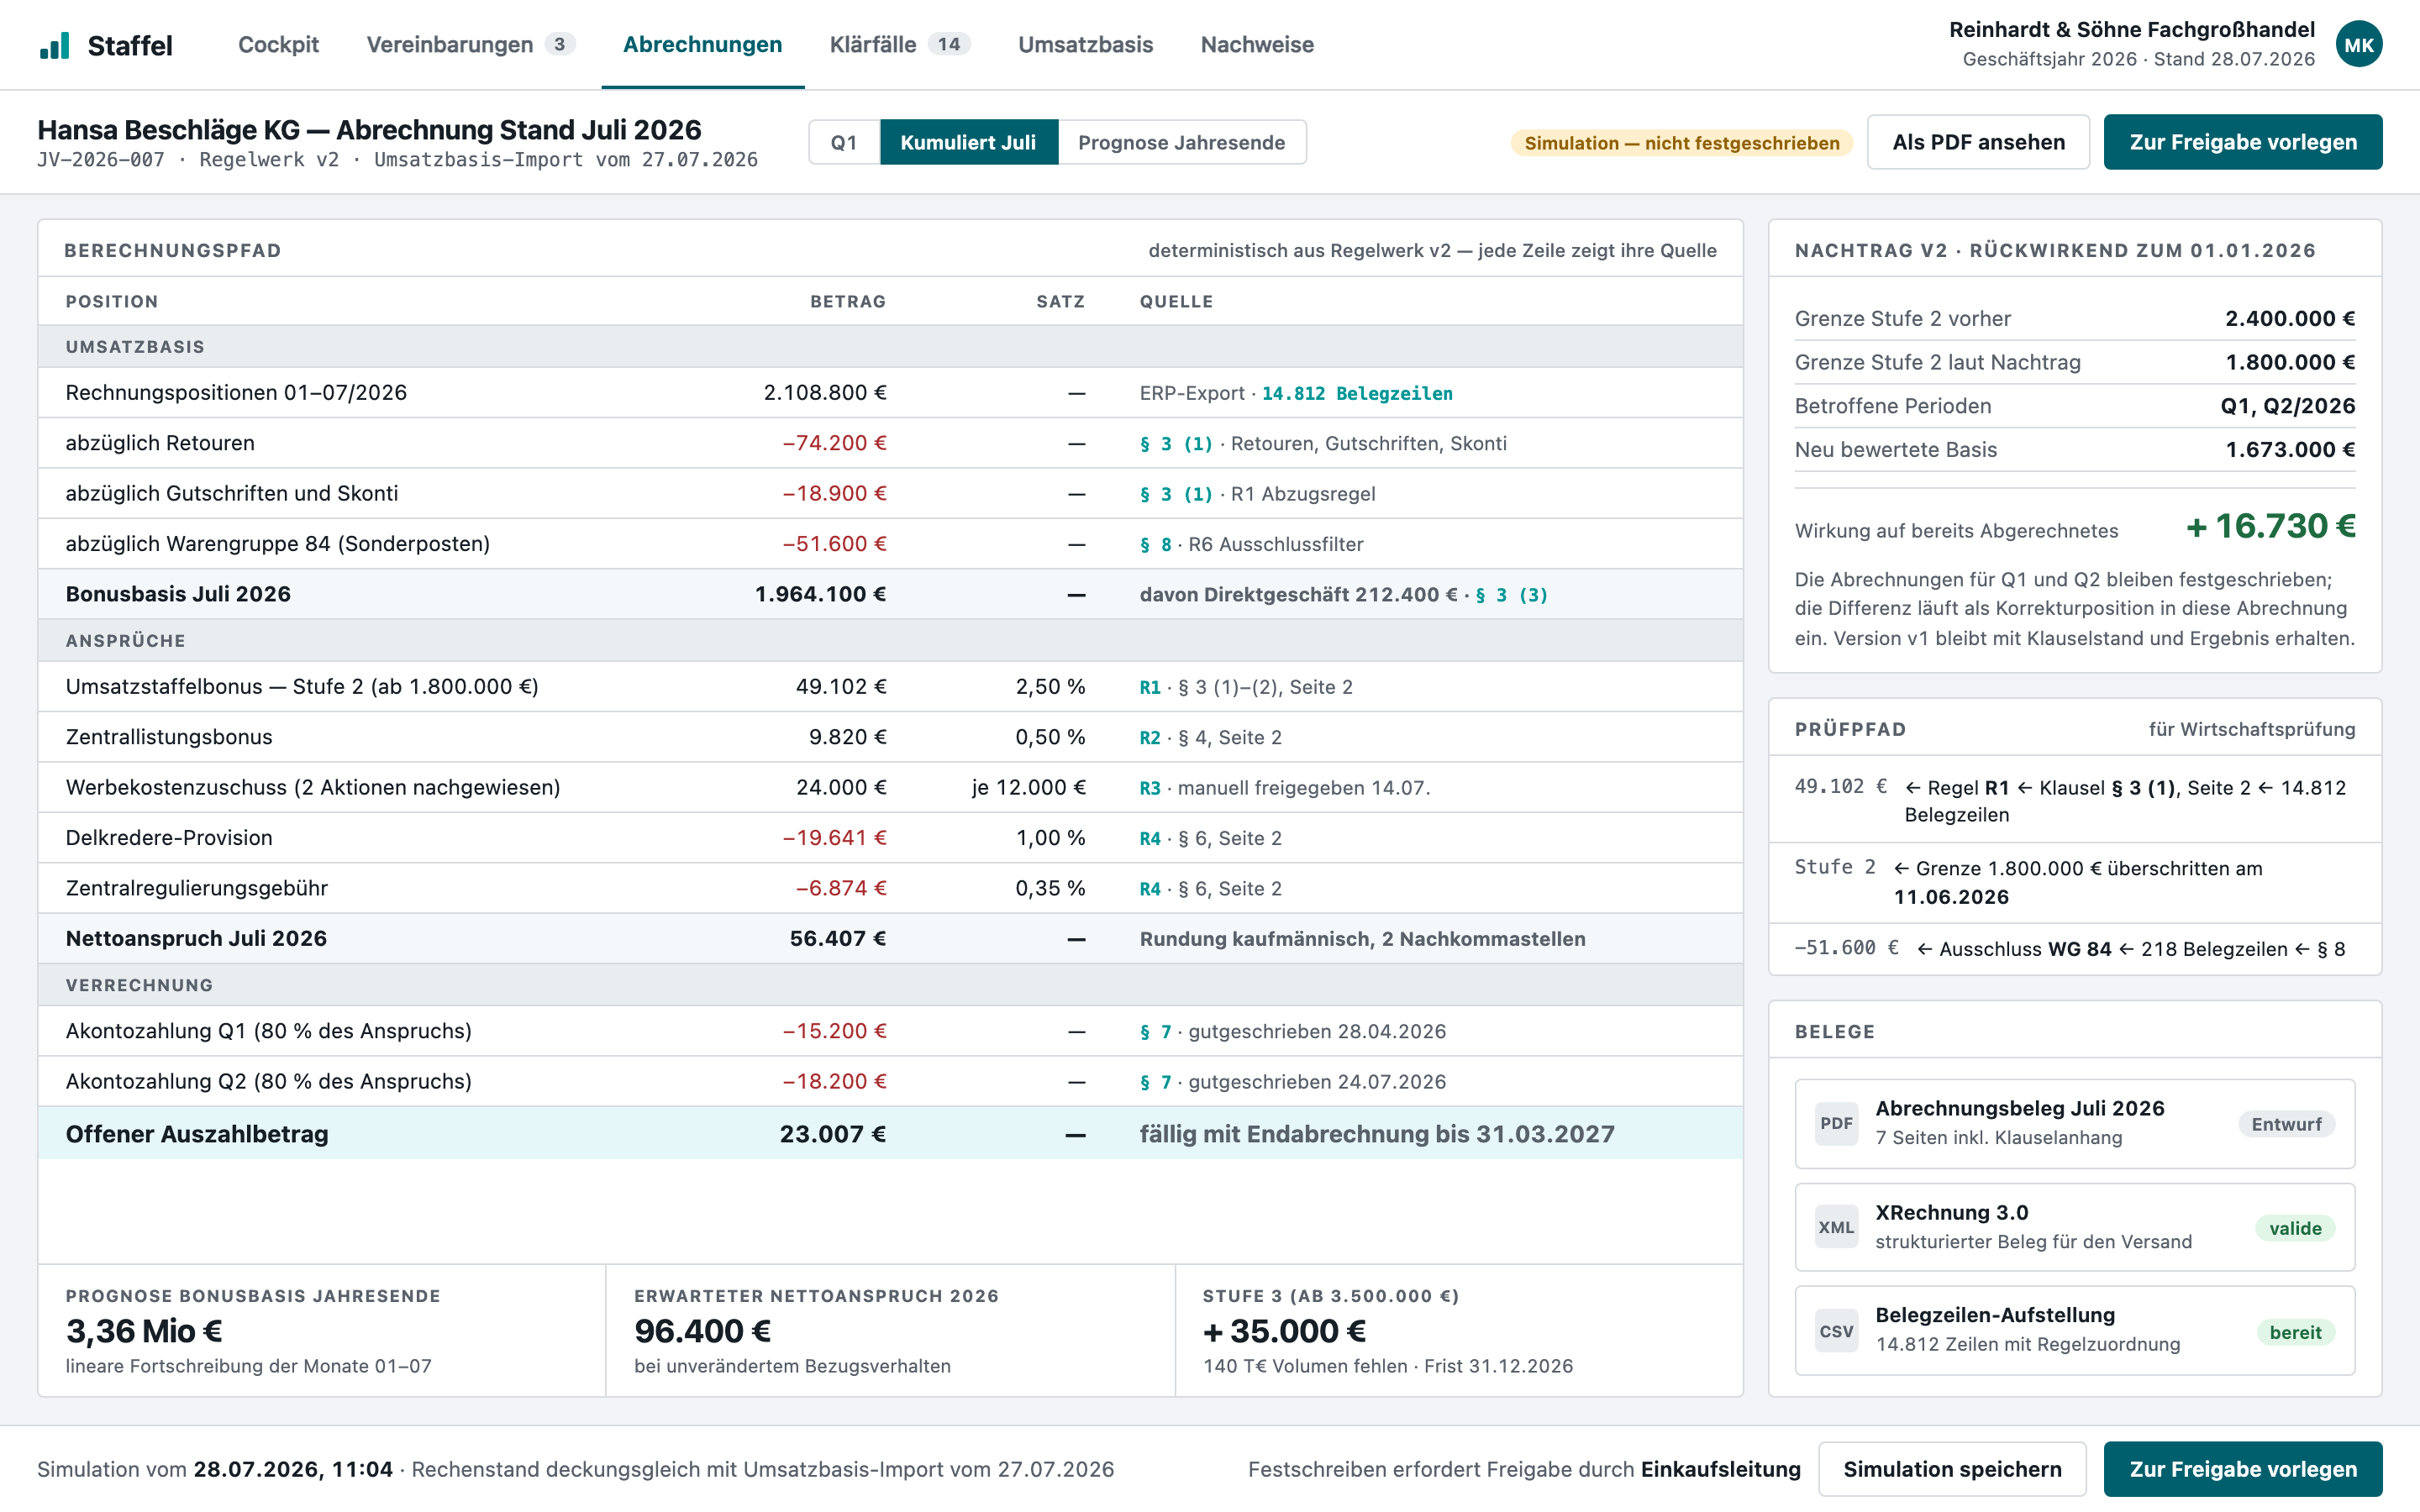Open the Umsatzbasis tab

tap(1085, 45)
